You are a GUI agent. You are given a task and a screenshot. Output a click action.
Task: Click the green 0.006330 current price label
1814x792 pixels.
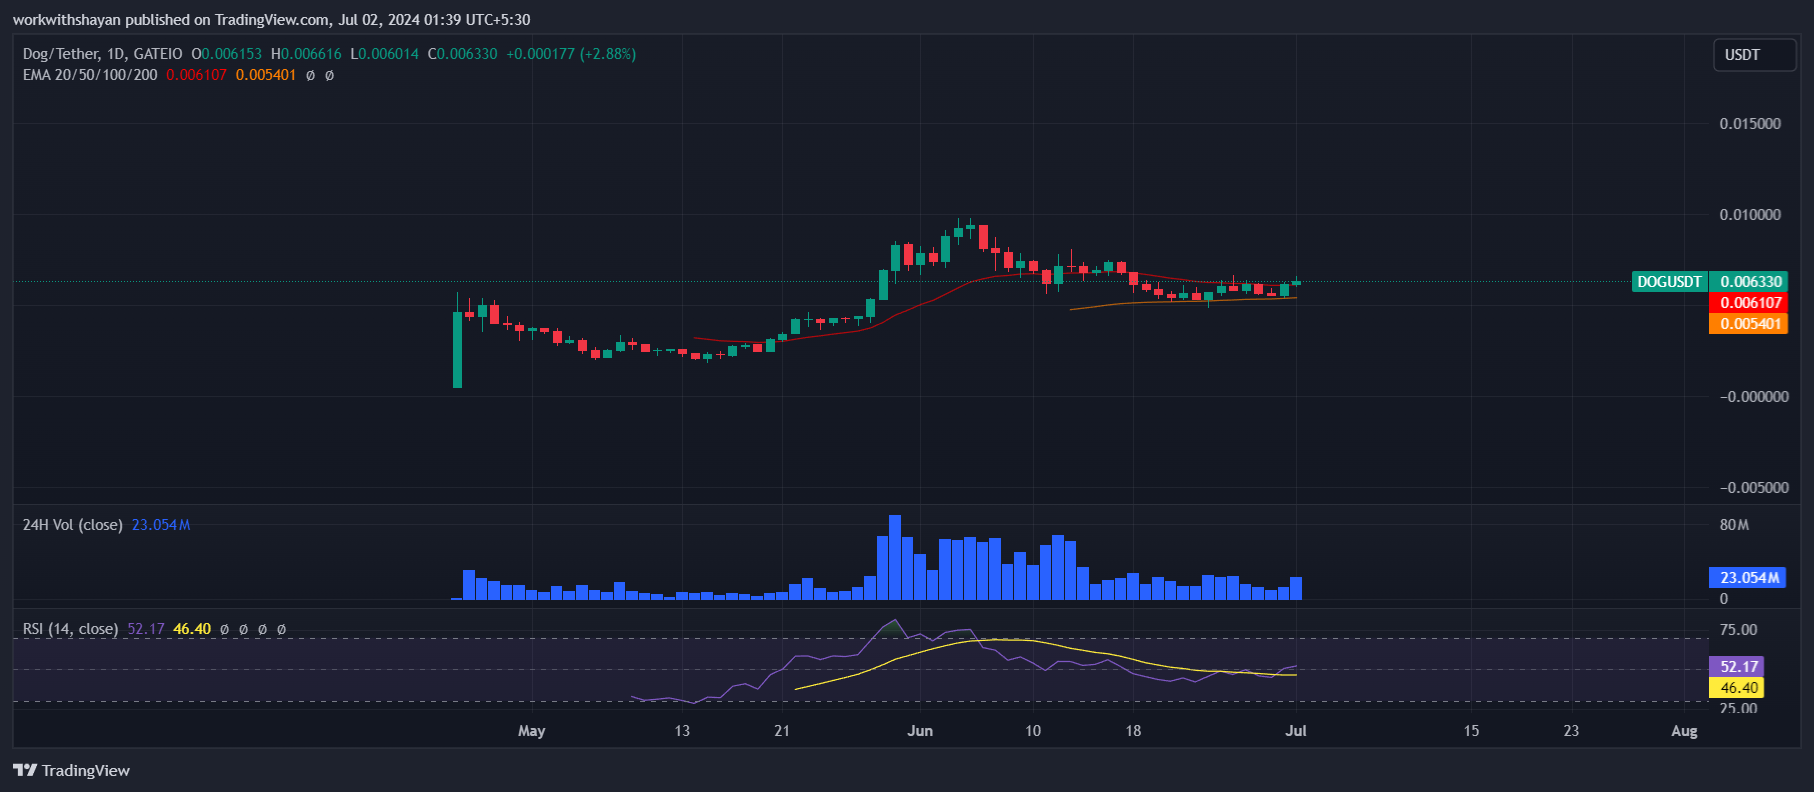click(x=1750, y=282)
